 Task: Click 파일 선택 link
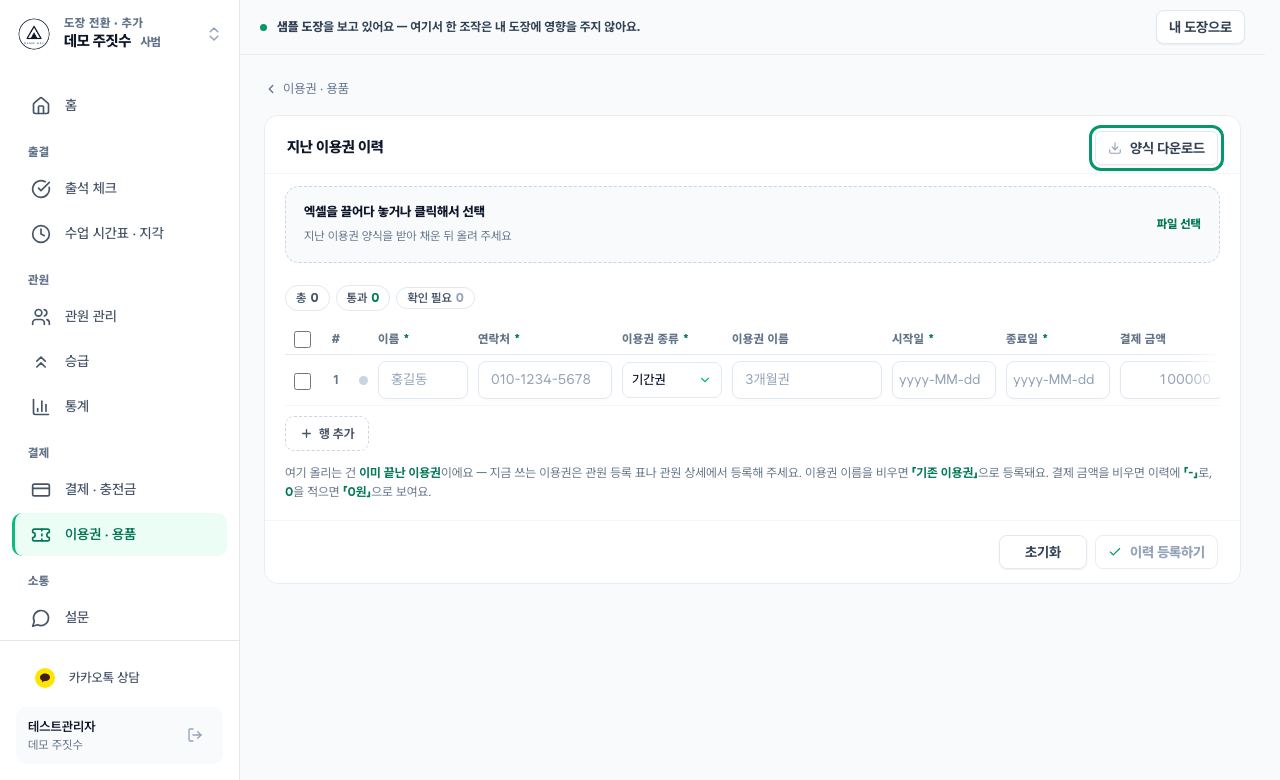coord(1178,224)
